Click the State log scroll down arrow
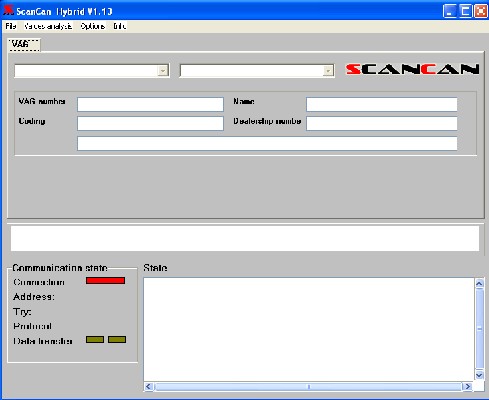Viewport: 489px width, 400px height. pos(479,375)
